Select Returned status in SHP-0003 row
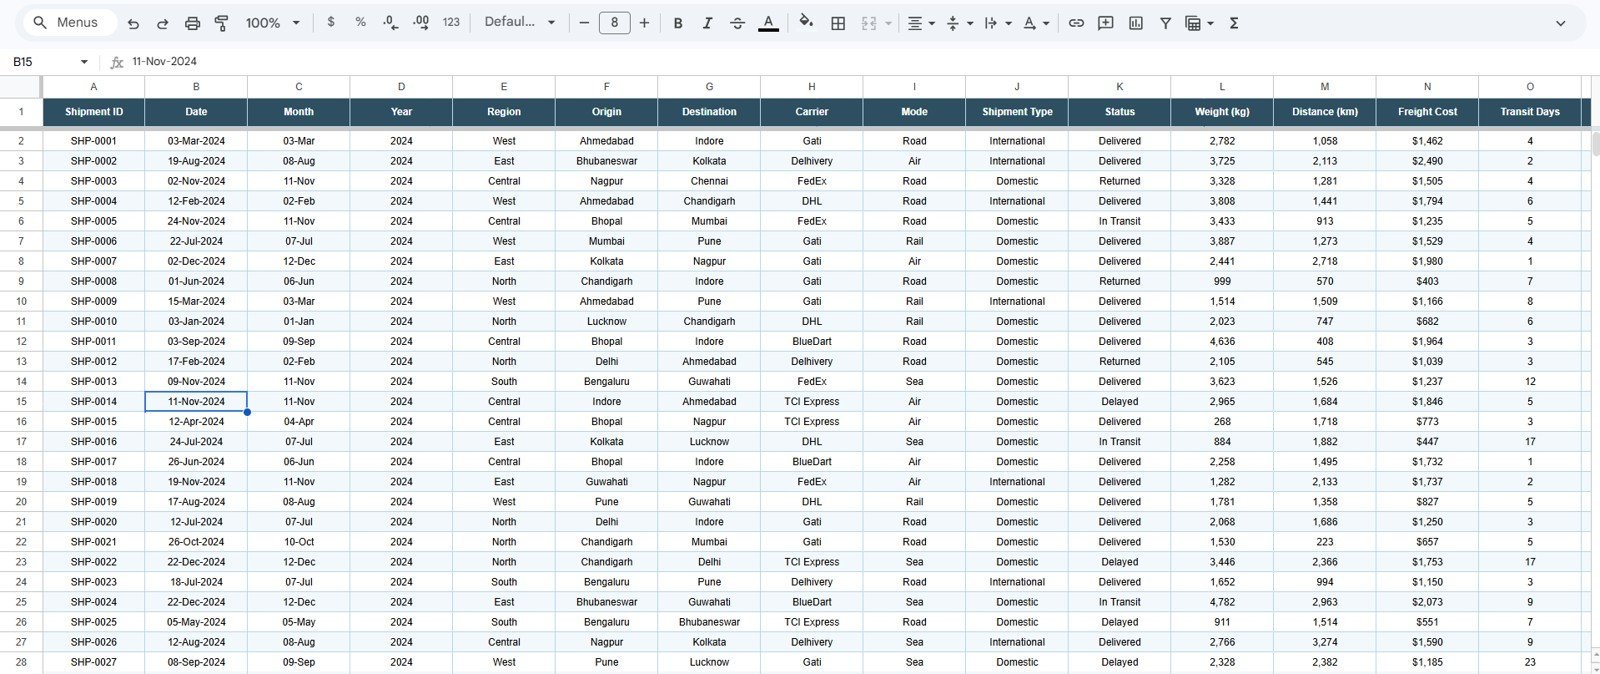Viewport: 1600px width, 674px height. pos(1120,181)
